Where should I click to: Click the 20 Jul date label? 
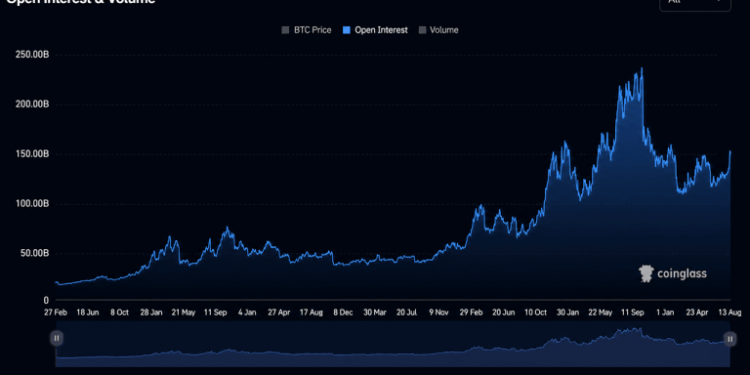point(407,312)
